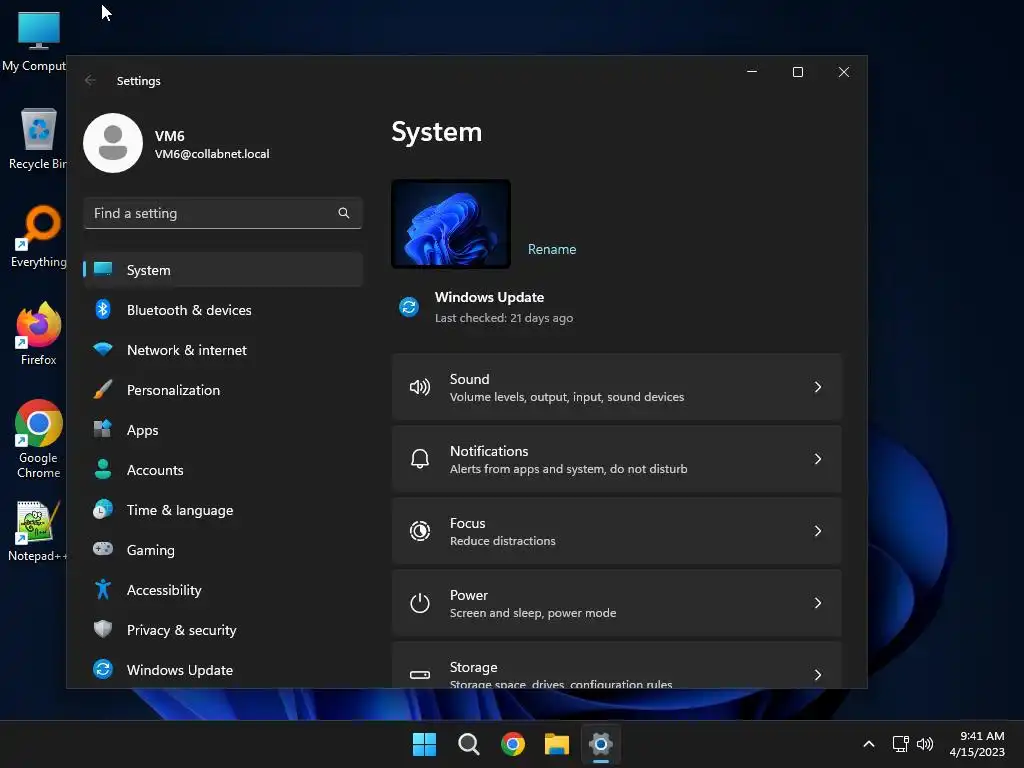Open Time & language settings

coord(223,509)
